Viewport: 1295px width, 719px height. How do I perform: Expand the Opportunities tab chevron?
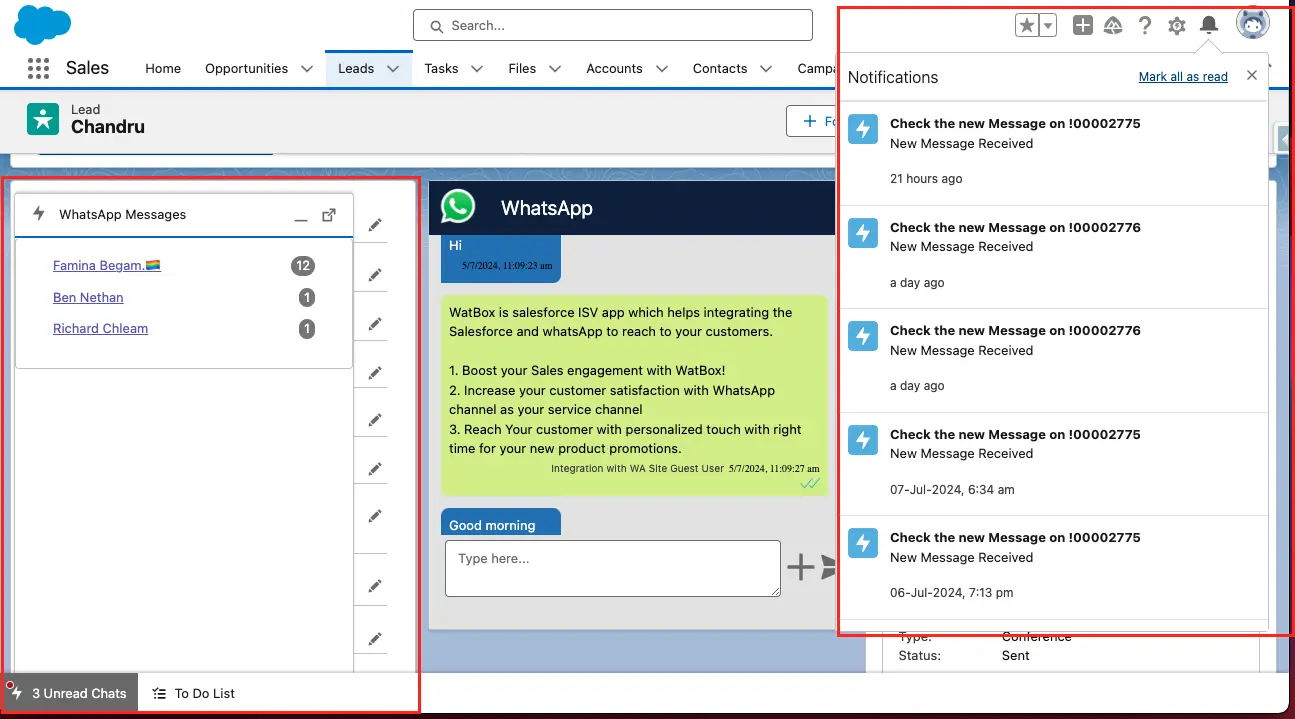pos(307,68)
